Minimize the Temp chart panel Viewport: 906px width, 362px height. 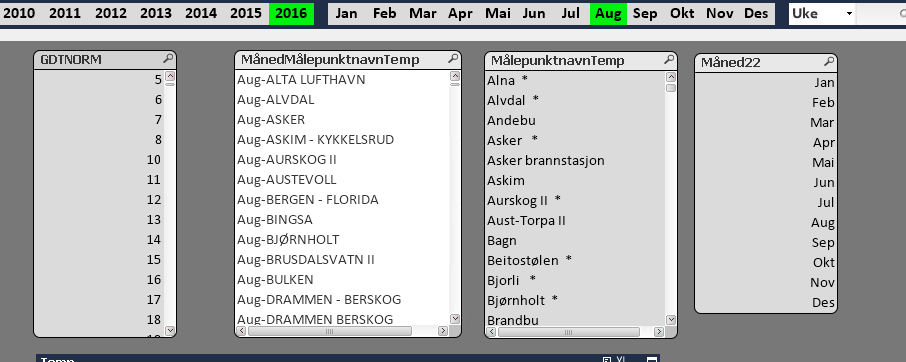pos(652,360)
